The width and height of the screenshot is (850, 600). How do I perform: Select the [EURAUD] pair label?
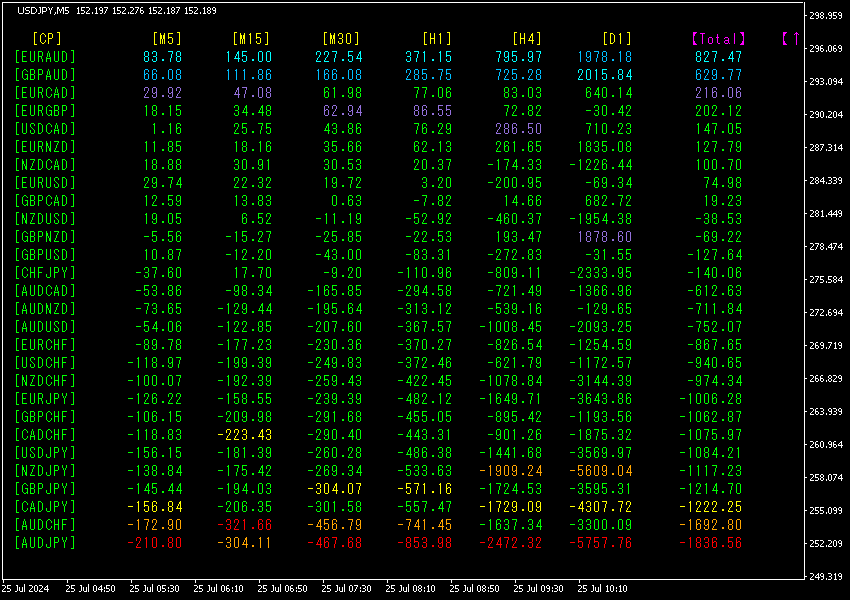point(45,57)
